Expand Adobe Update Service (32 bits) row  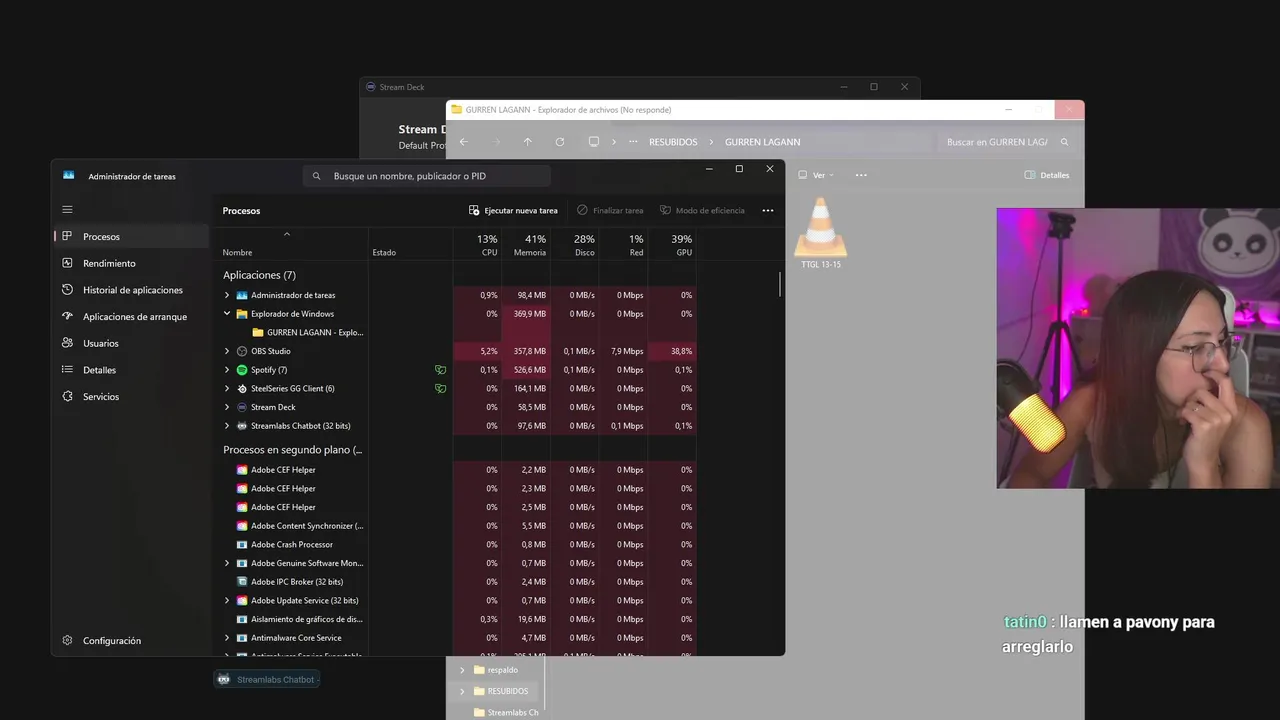pyautogui.click(x=227, y=600)
